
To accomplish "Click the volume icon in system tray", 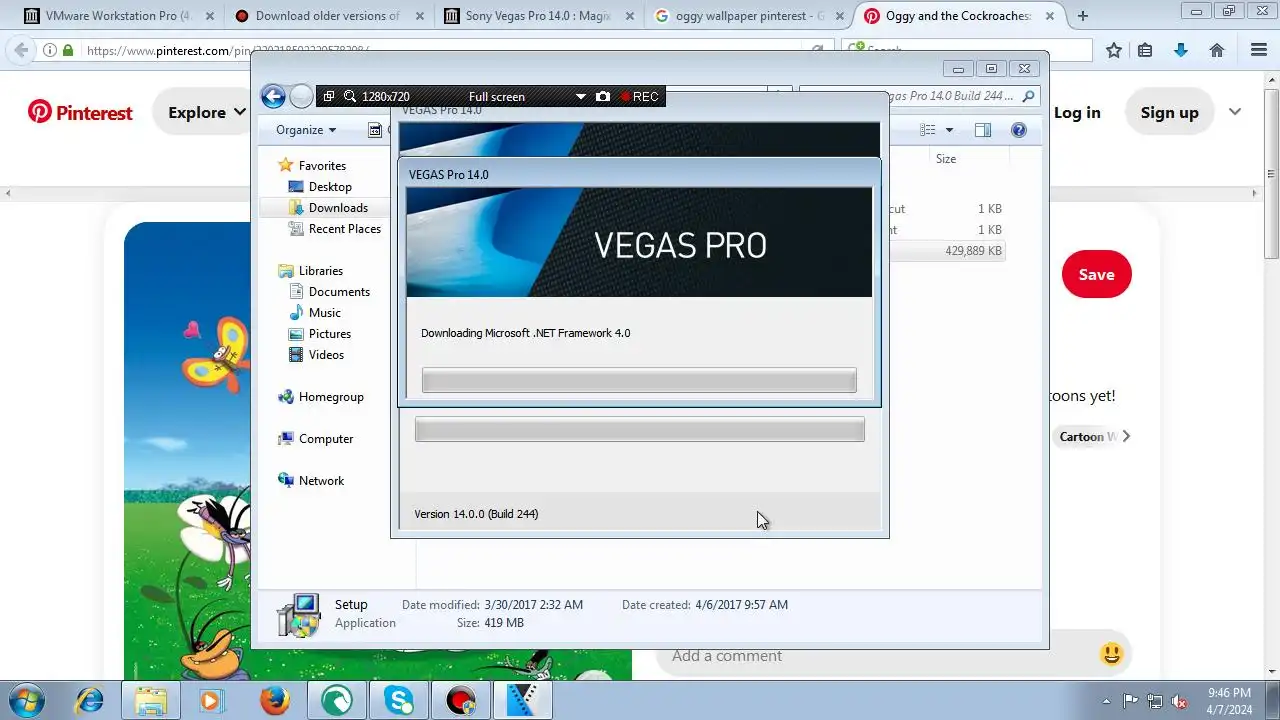I will (x=1179, y=701).
